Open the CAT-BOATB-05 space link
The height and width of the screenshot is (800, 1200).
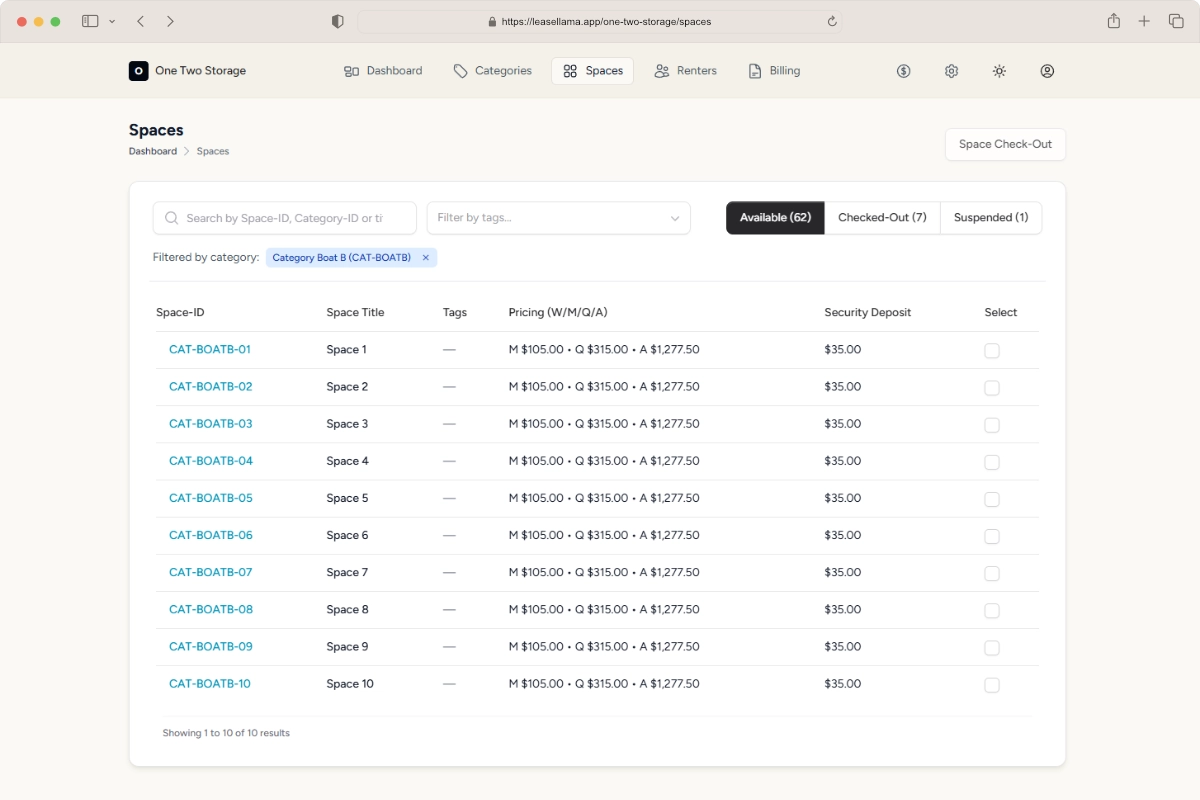coord(211,498)
